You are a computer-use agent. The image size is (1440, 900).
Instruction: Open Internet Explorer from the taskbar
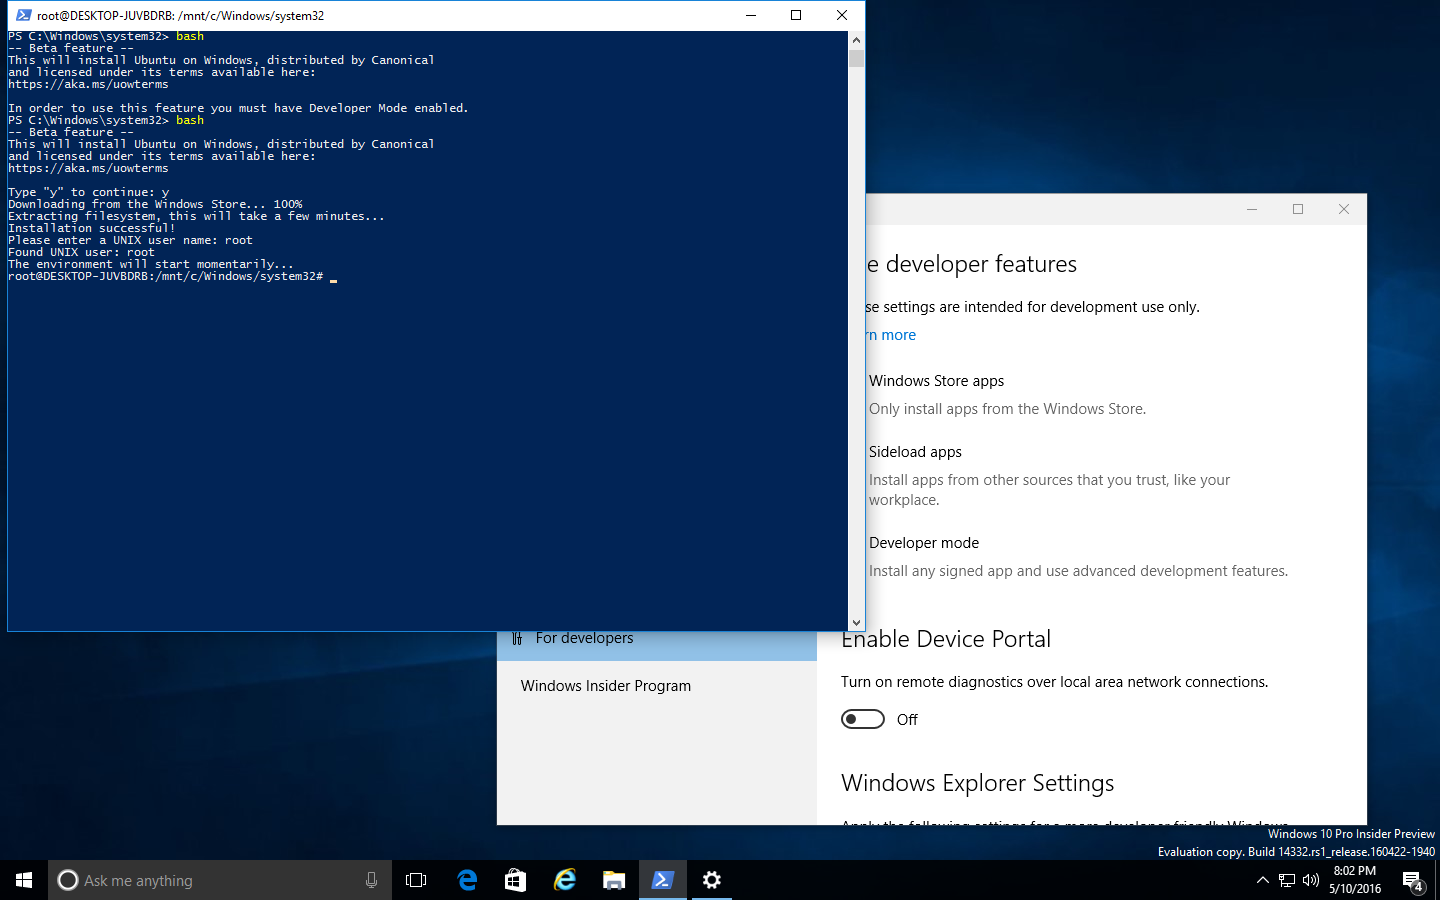[564, 880]
